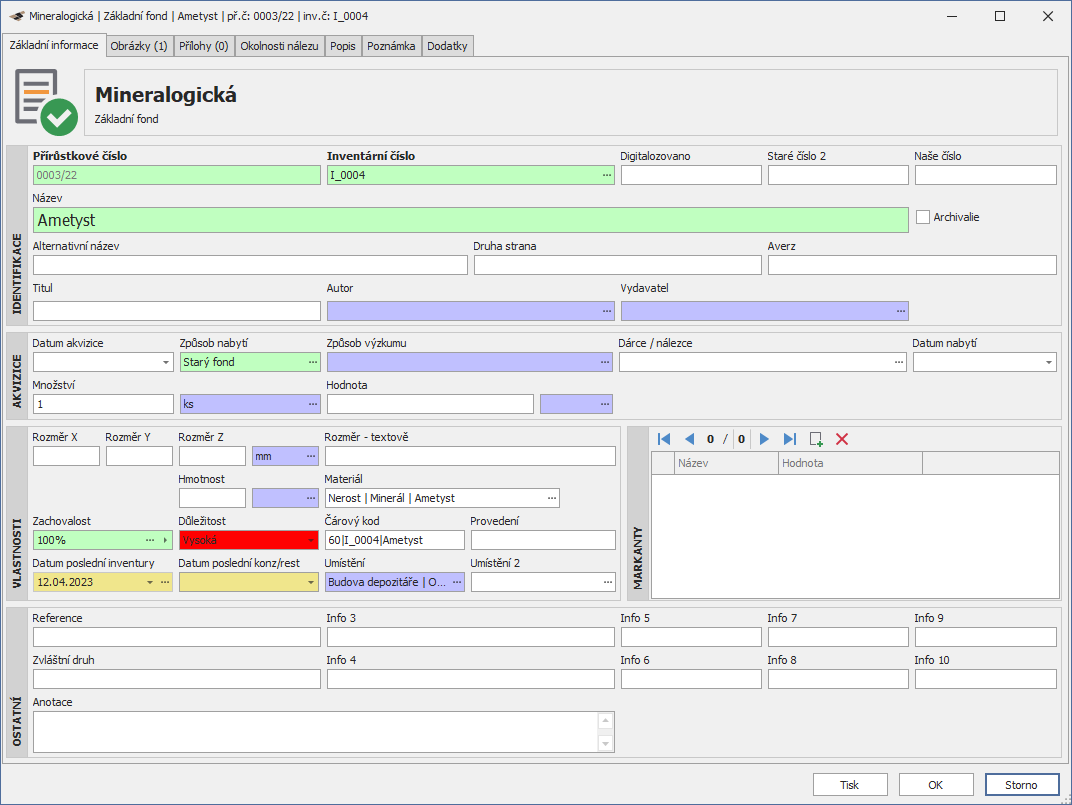Image resolution: width=1072 pixels, height=805 pixels.
Task: Click the Množství field
Action: (103, 404)
